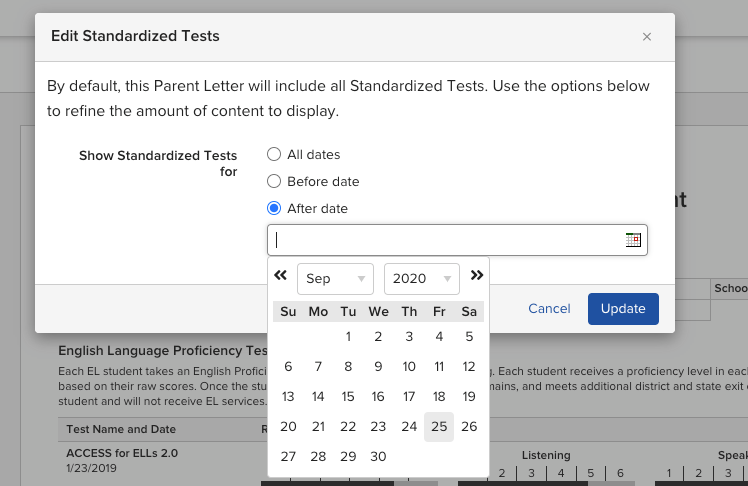Pick September 24 in the calendar
The height and width of the screenshot is (486, 748).
[x=409, y=427]
